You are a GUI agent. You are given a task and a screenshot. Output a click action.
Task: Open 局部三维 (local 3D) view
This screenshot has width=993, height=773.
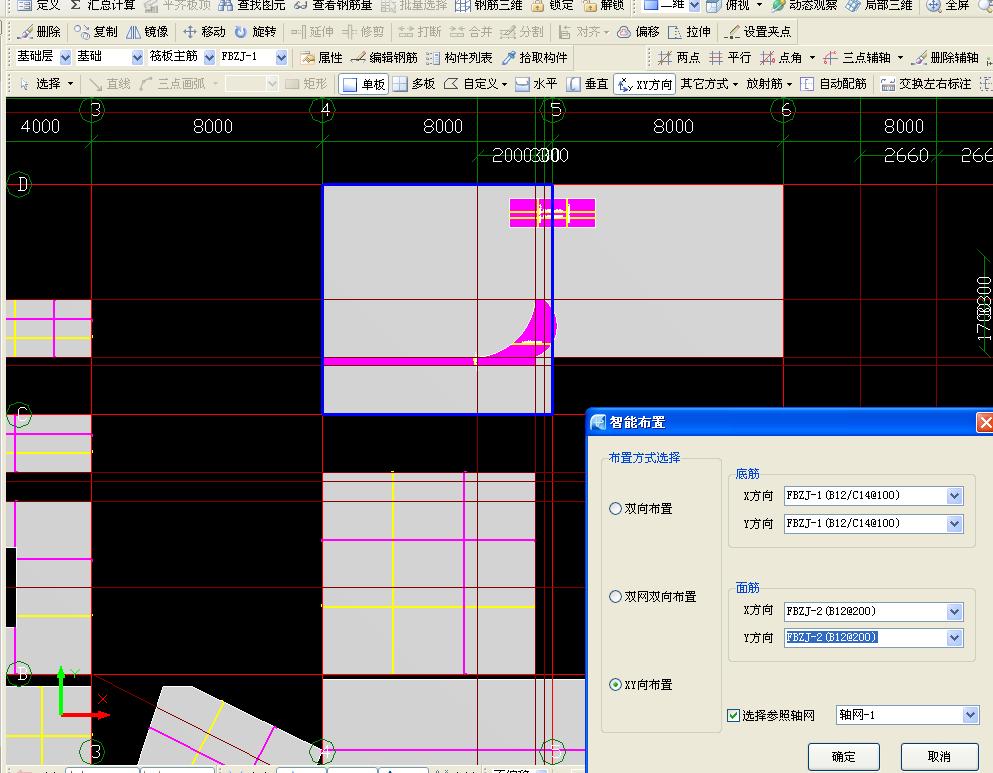point(880,6)
